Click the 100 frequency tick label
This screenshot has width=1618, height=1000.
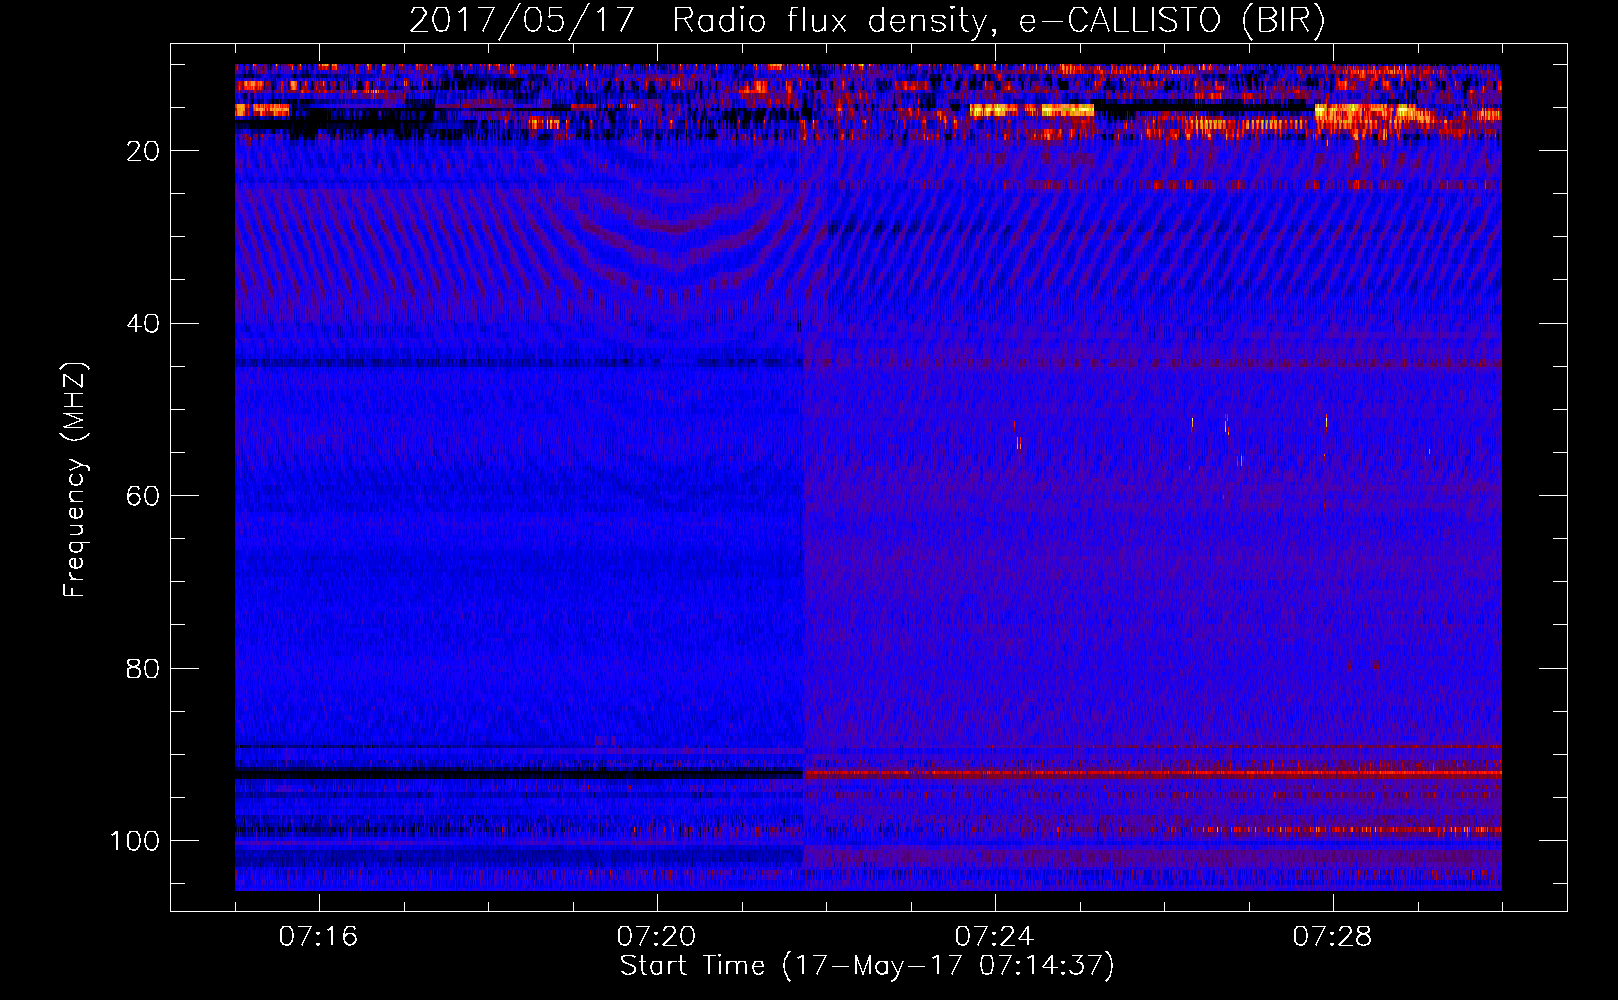[135, 841]
